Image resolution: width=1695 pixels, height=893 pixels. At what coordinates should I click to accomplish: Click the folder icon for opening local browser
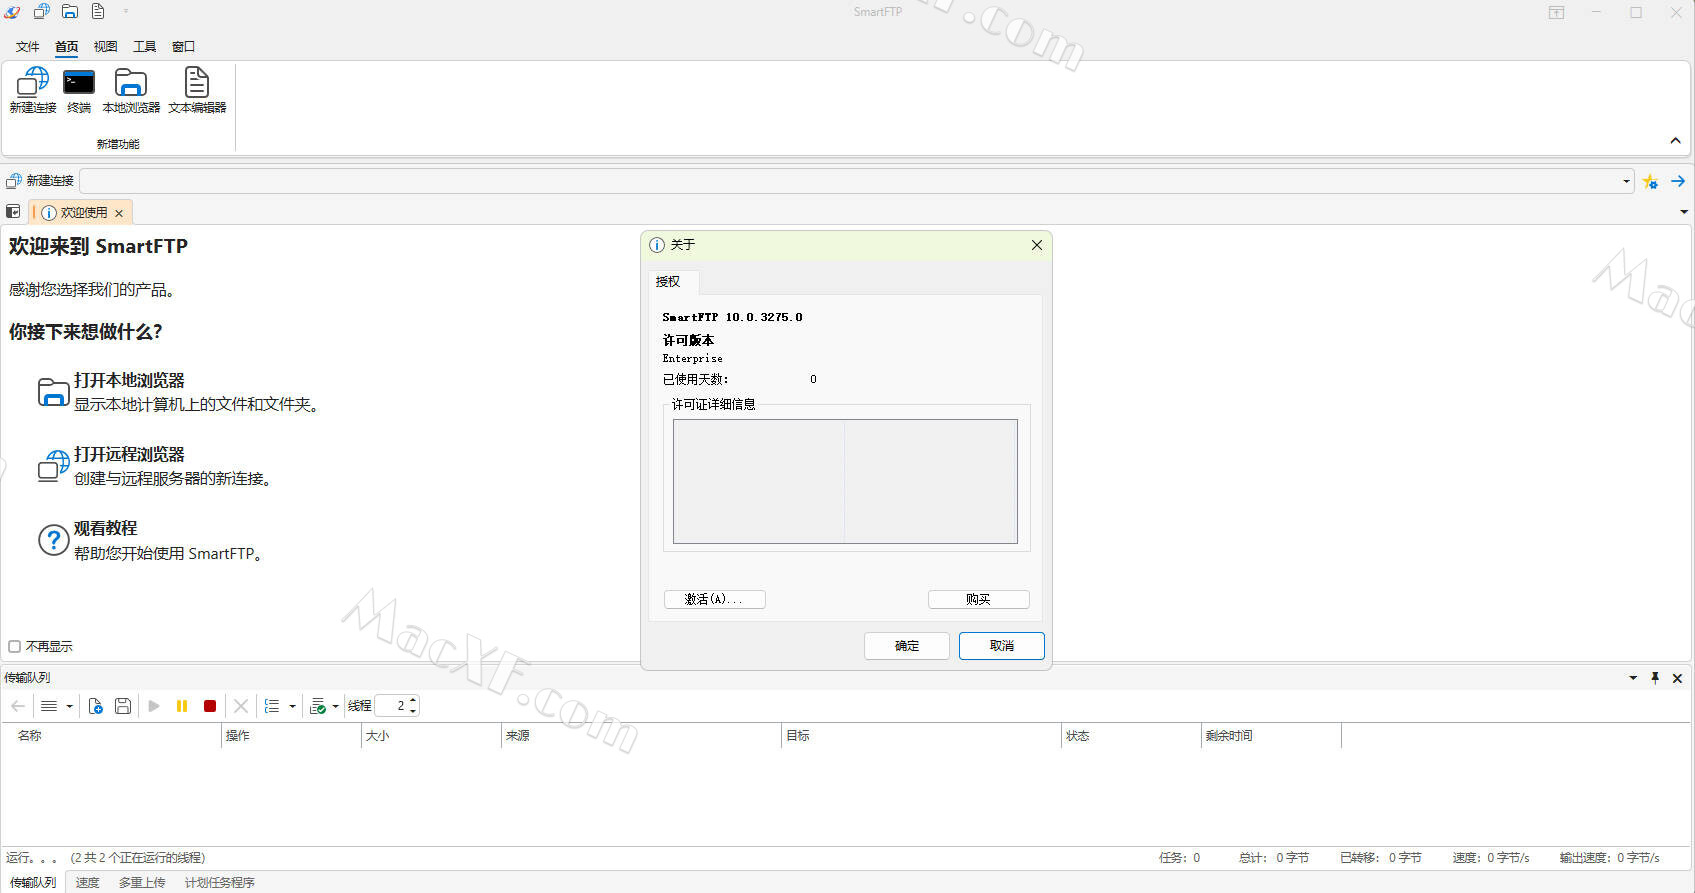[53, 392]
